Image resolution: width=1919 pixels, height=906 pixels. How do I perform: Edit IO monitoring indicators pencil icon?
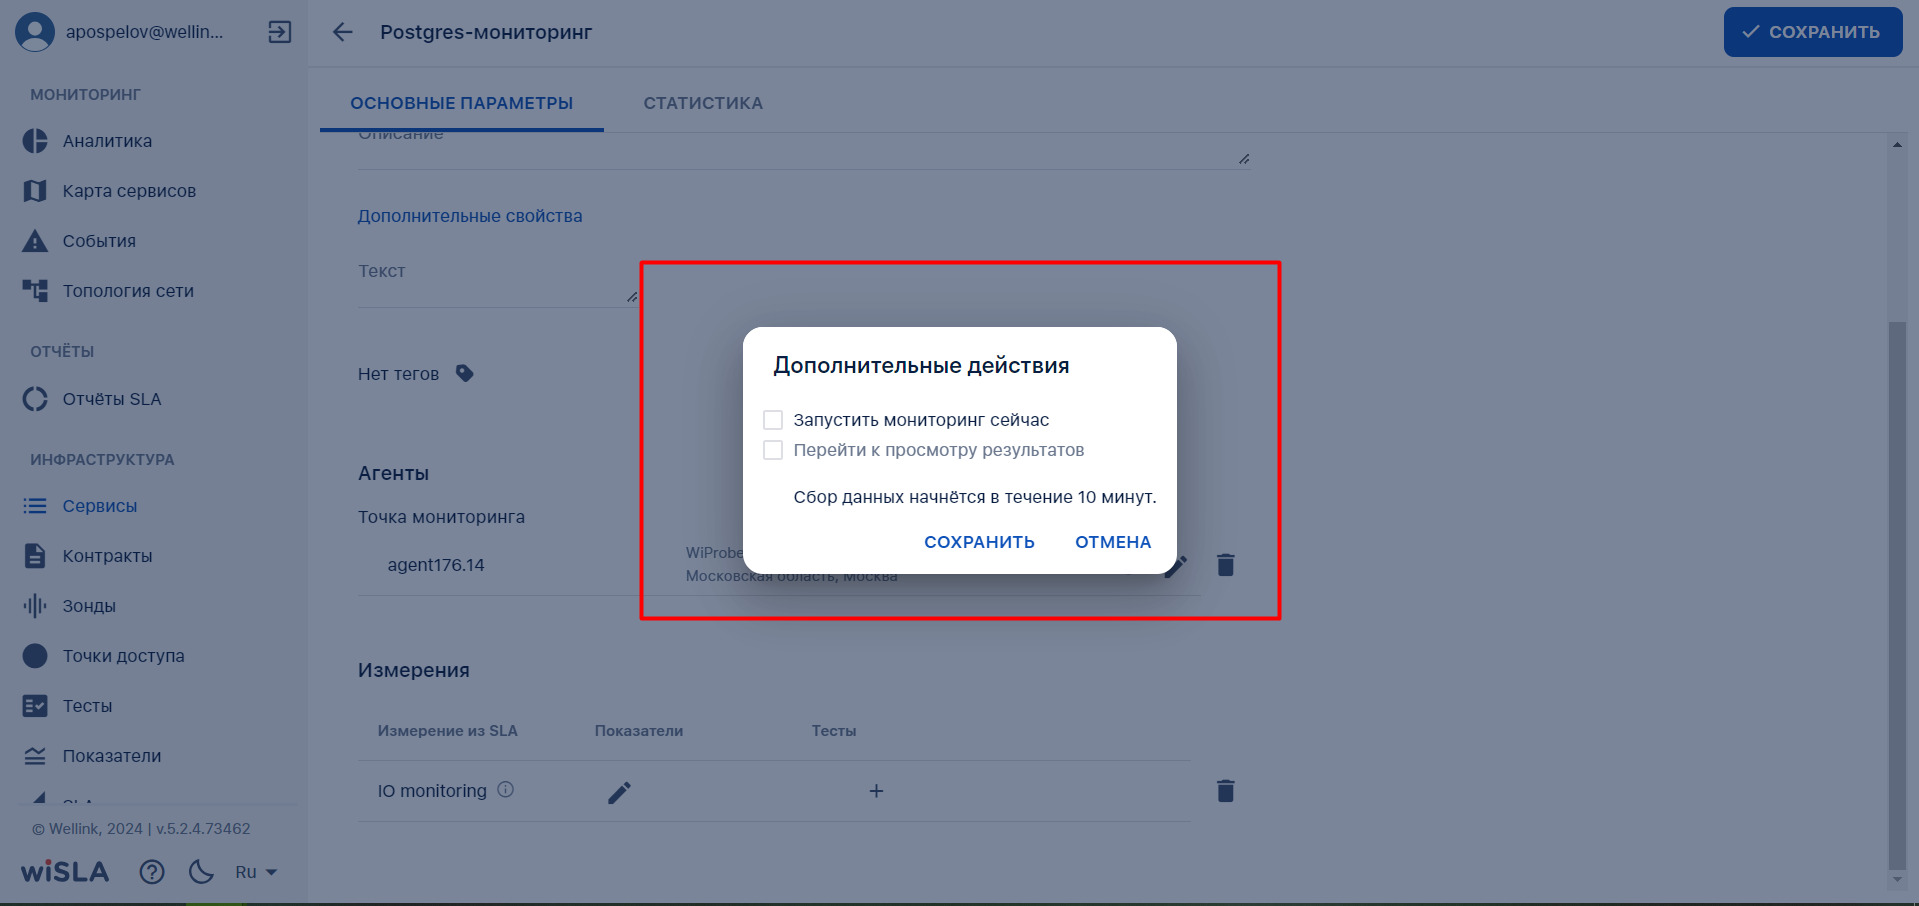pyautogui.click(x=619, y=792)
